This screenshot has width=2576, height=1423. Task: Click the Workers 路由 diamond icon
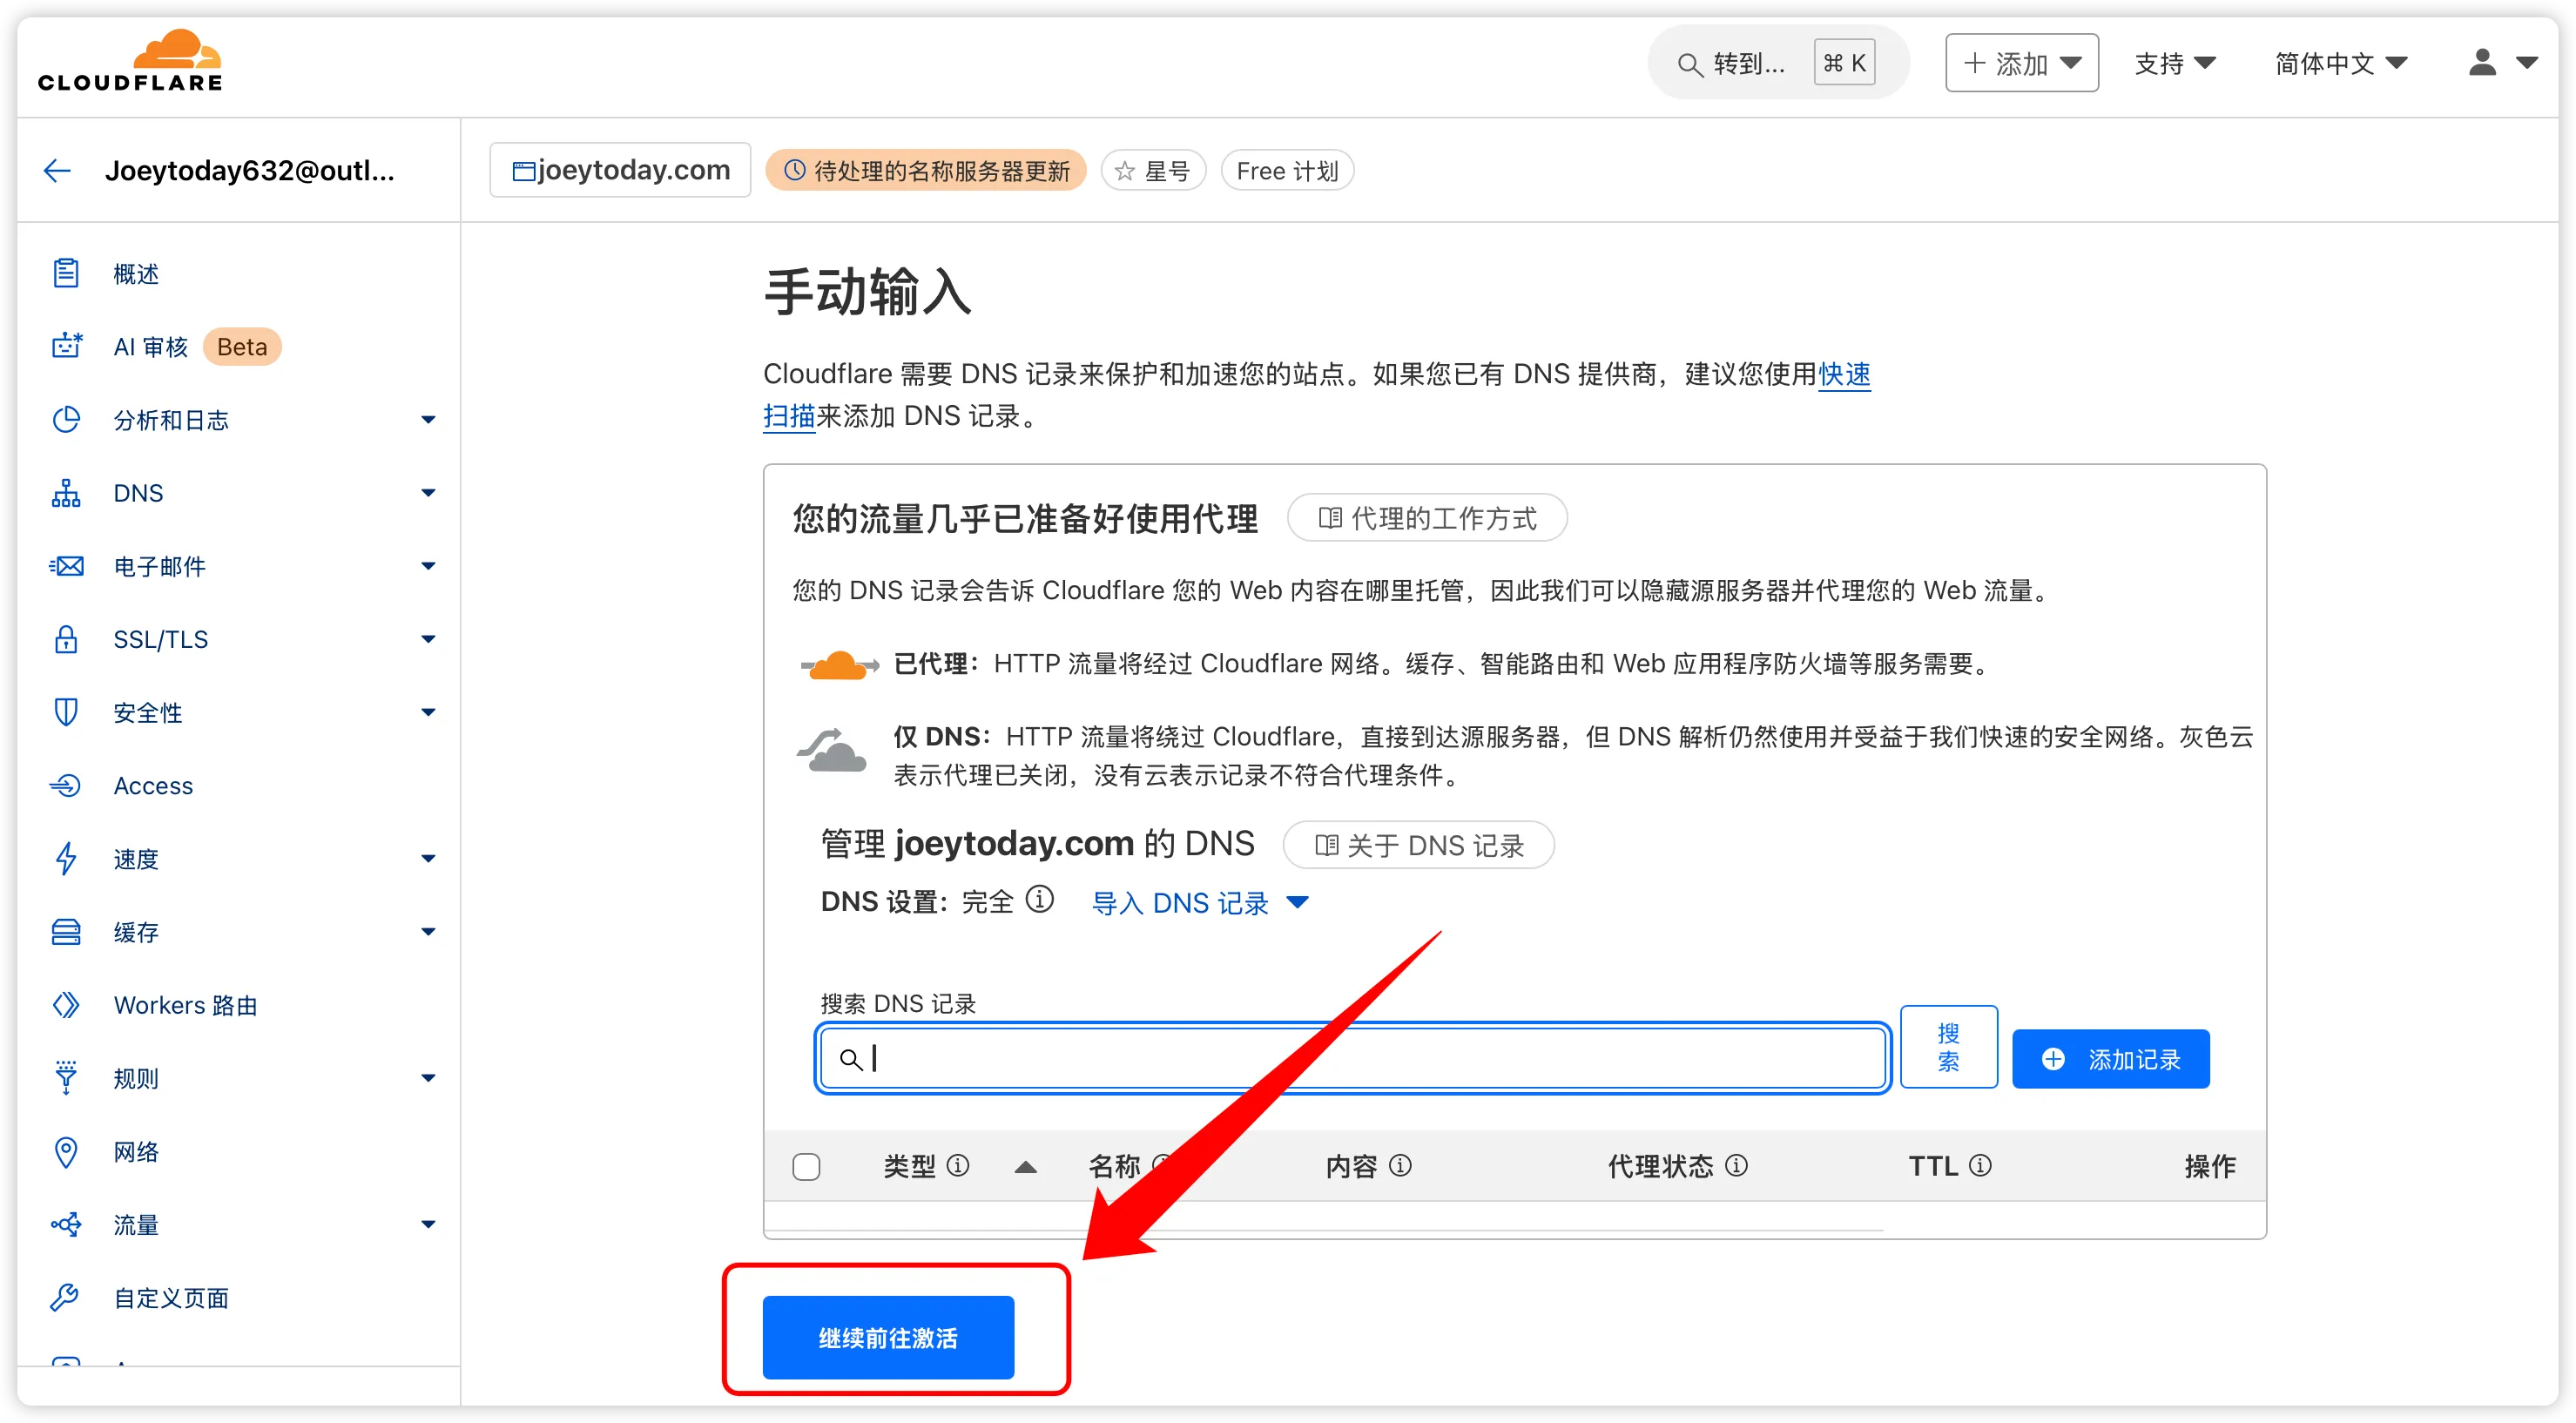click(66, 1004)
